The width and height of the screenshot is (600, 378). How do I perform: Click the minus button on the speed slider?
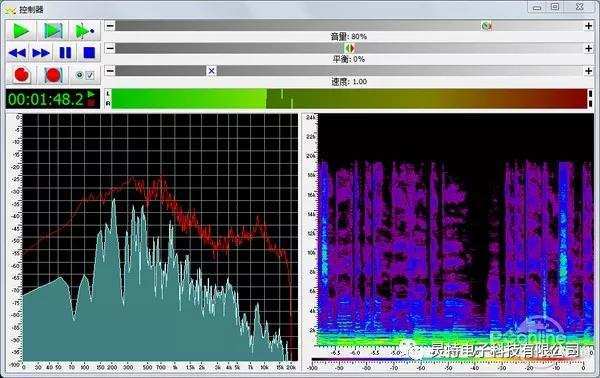click(110, 71)
